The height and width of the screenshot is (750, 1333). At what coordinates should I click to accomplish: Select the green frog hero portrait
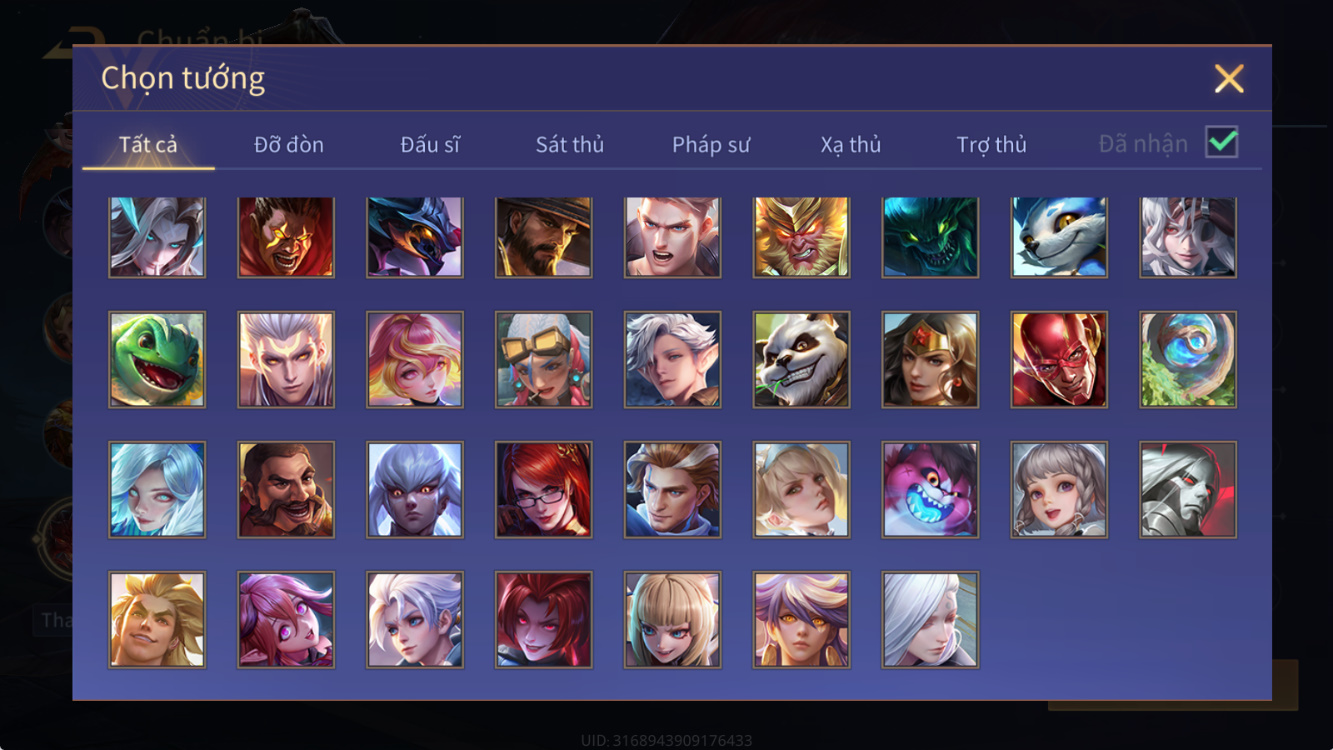tap(157, 360)
